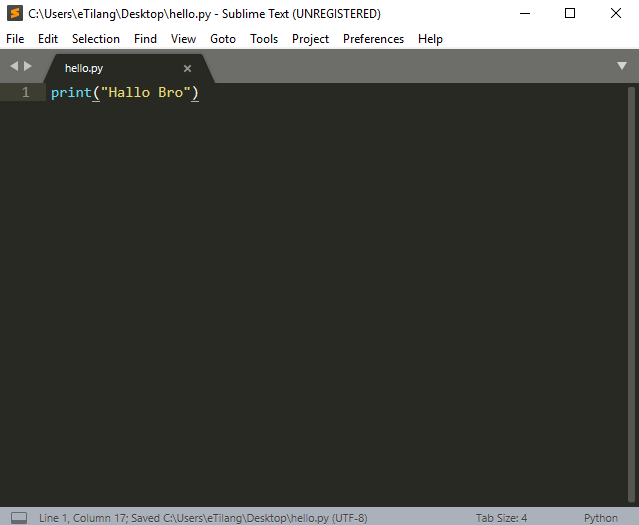Image resolution: width=639 pixels, height=525 pixels.
Task: Open the Project menu
Action: click(310, 39)
